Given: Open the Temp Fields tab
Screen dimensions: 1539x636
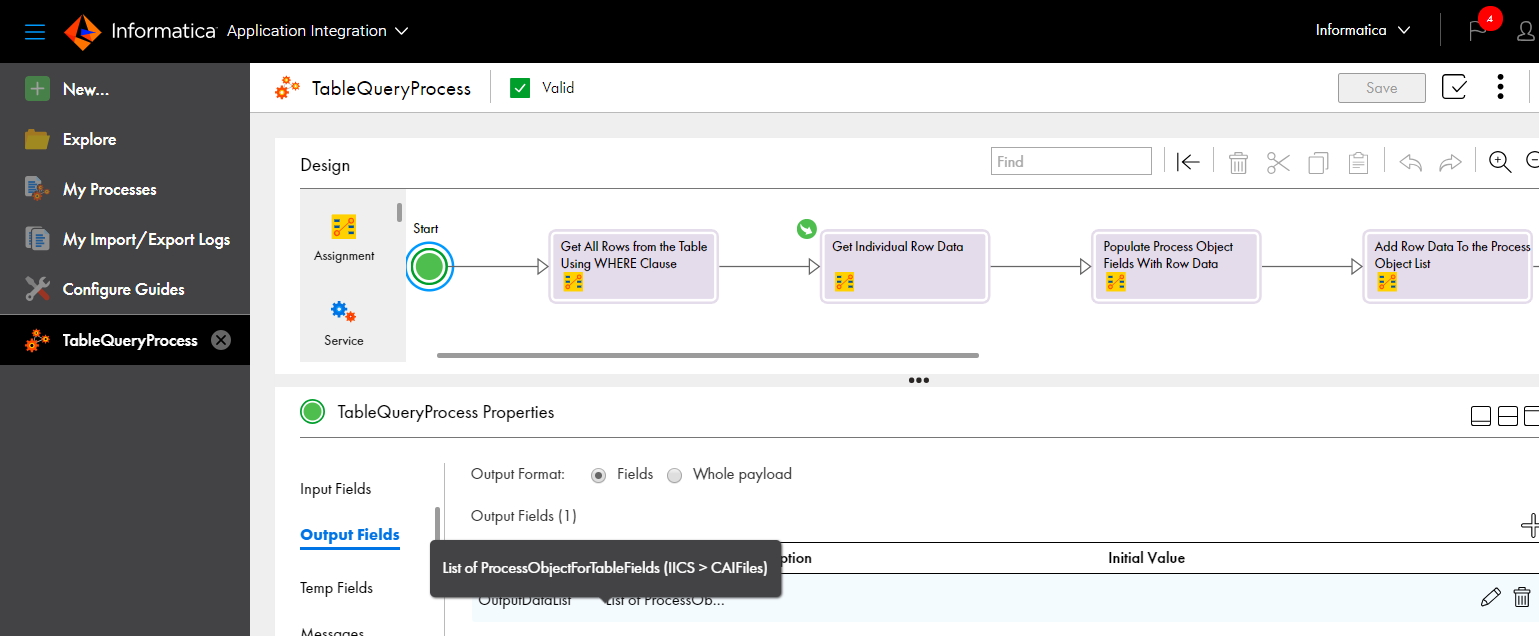Looking at the screenshot, I should (337, 588).
